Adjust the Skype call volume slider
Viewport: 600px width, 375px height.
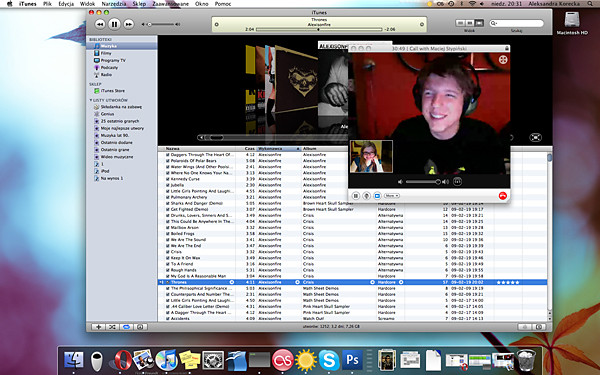(423, 182)
